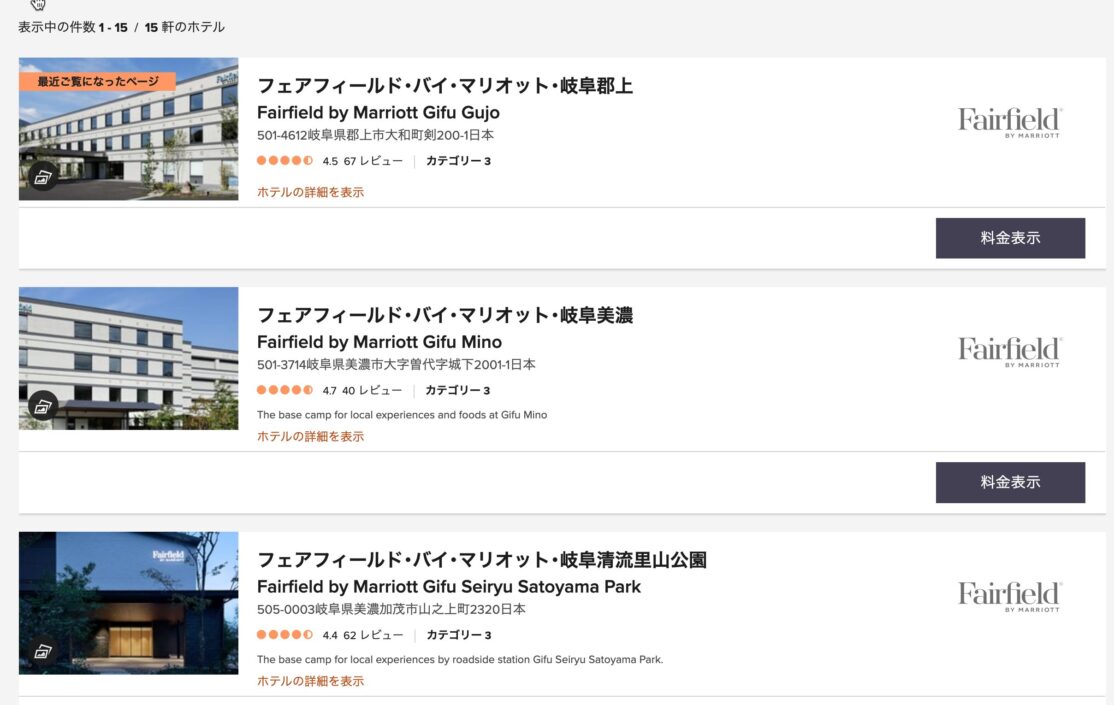
Task: Click Seiryu Satoyama Park hotel photo thumbnail
Action: 129,603
